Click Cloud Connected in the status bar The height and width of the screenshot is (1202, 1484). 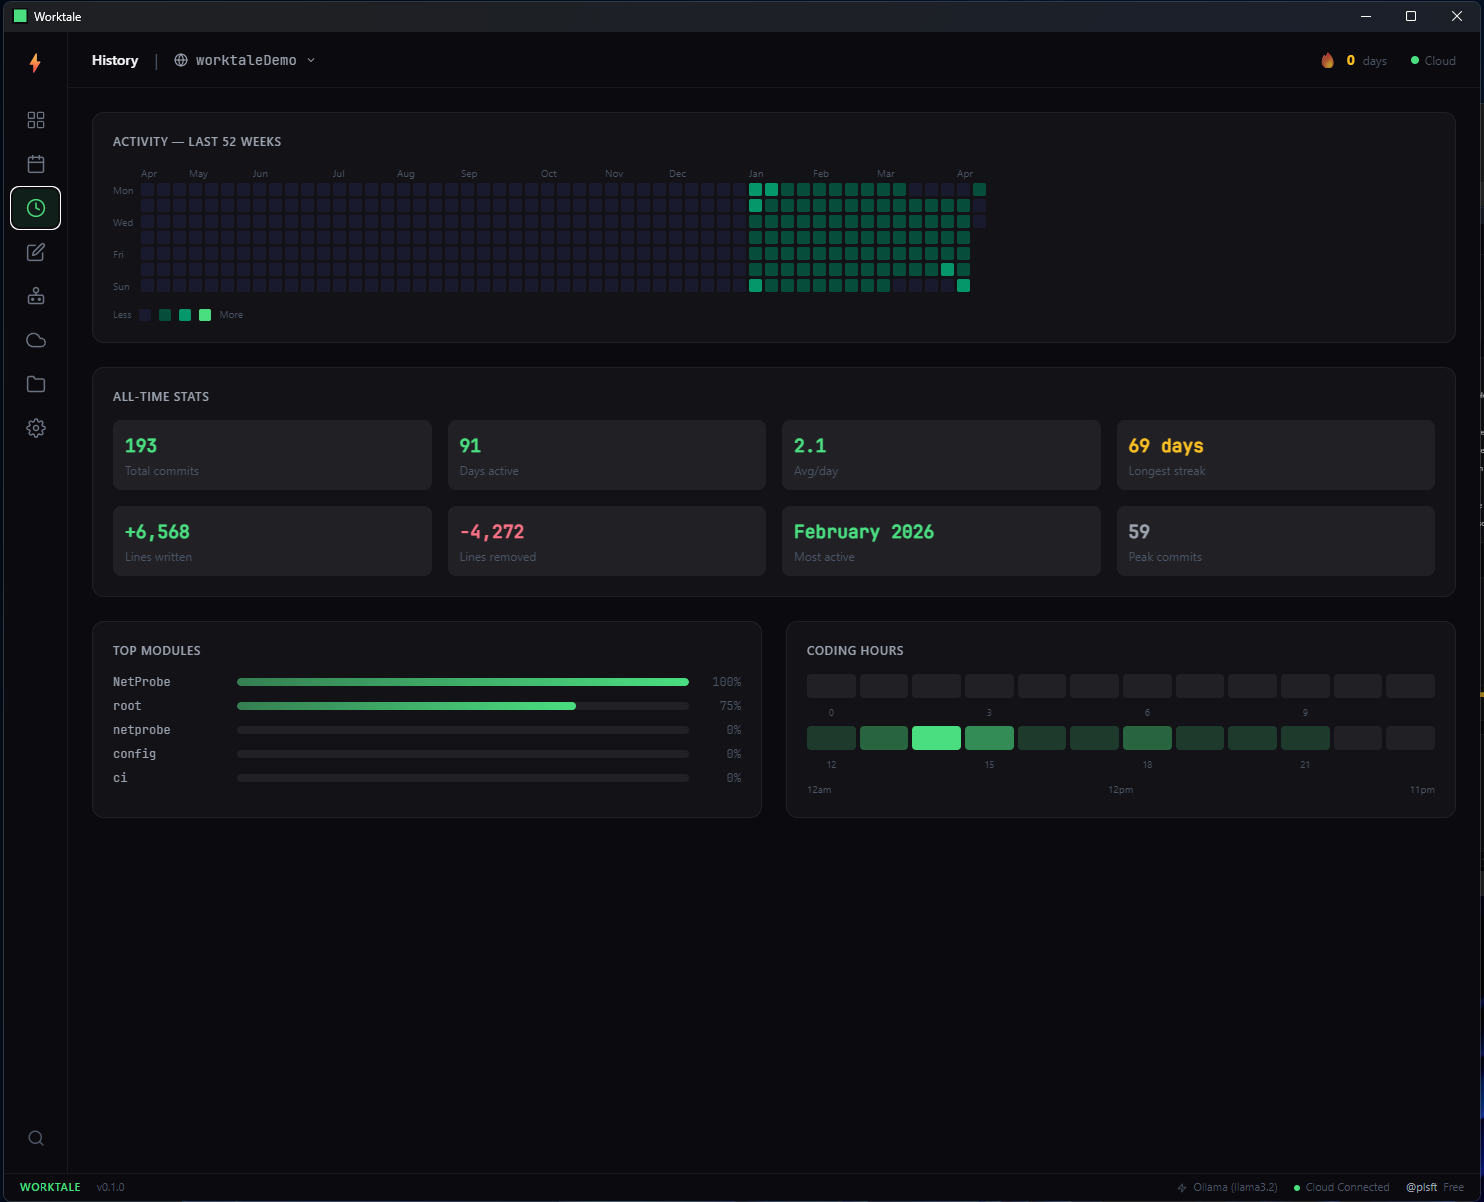pos(1341,1187)
